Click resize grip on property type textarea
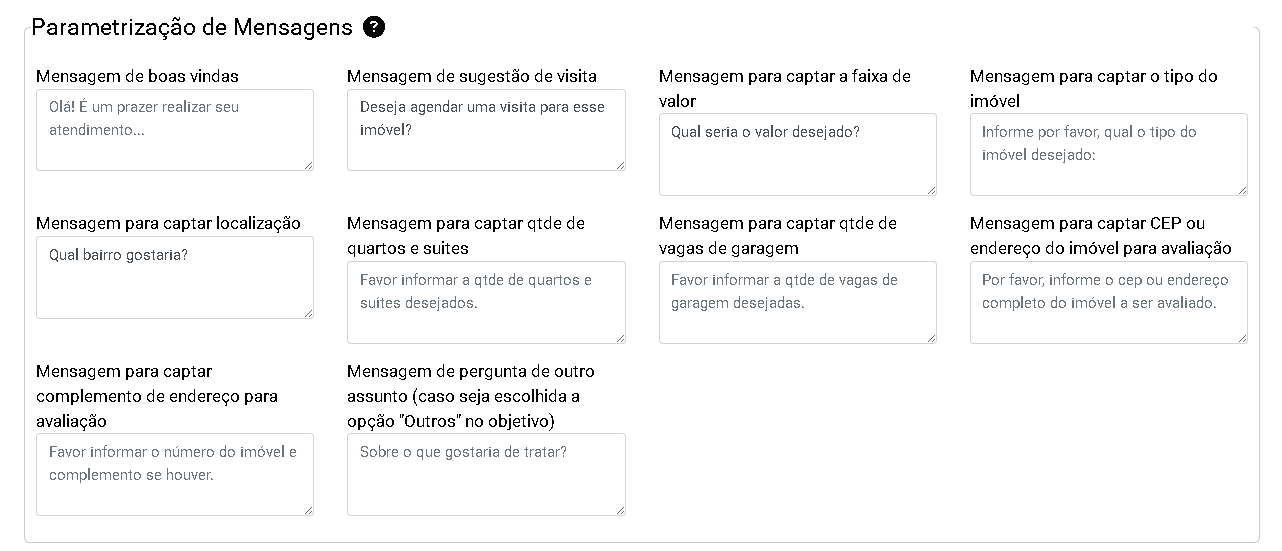 click(x=1242, y=189)
